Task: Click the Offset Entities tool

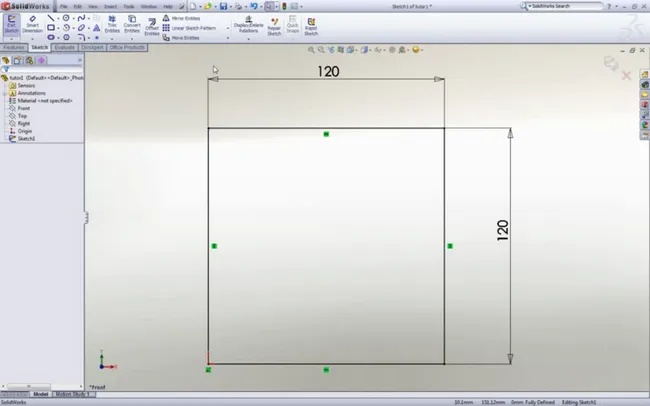Action: tap(152, 27)
